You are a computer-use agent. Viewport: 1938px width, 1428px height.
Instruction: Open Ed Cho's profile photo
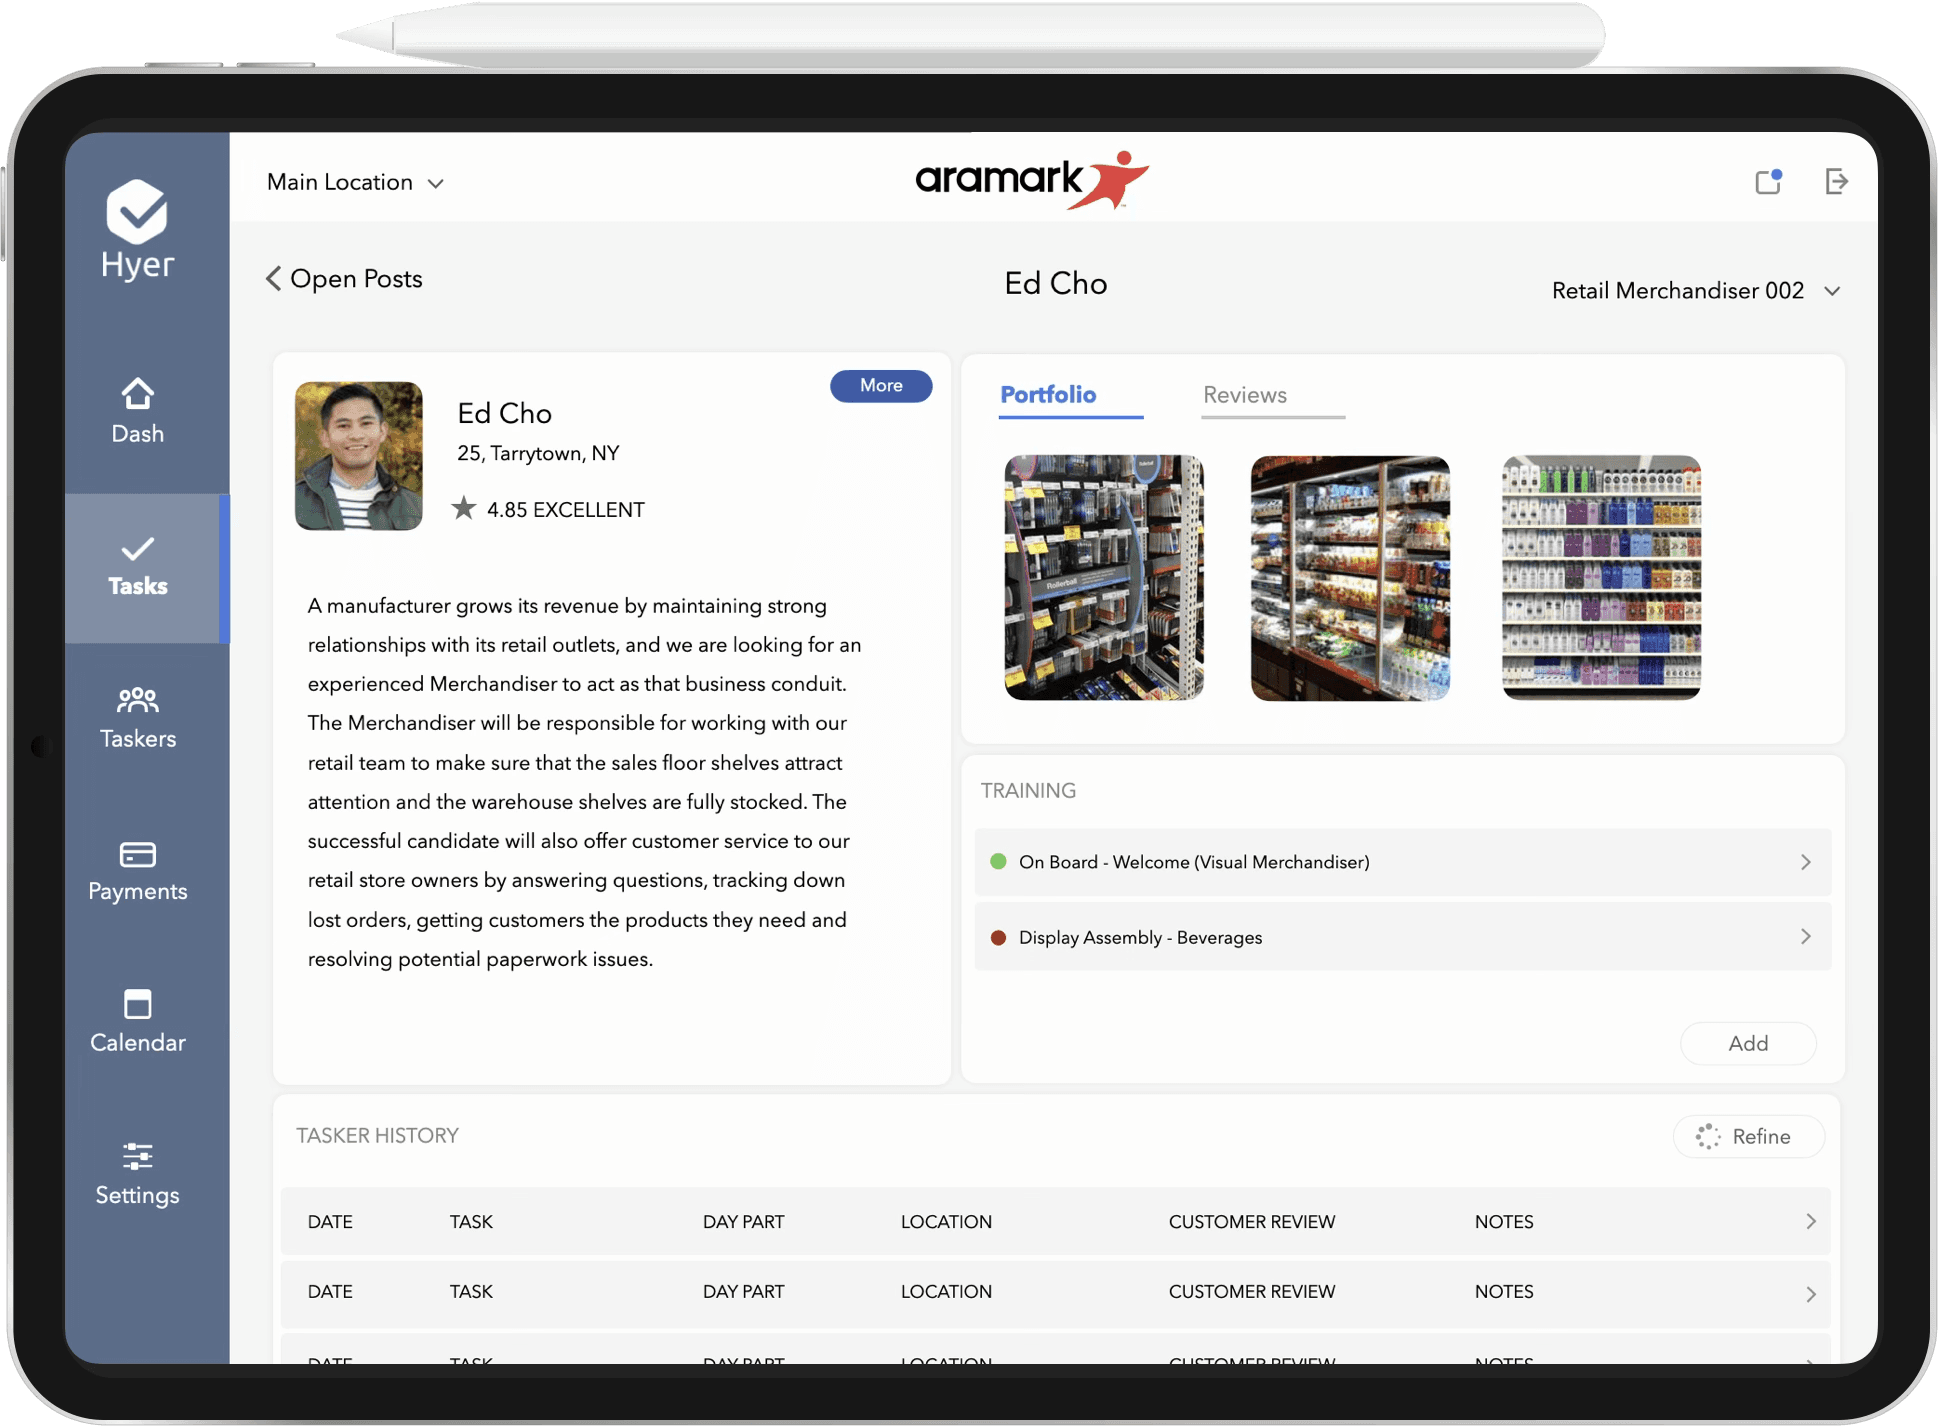(x=359, y=455)
